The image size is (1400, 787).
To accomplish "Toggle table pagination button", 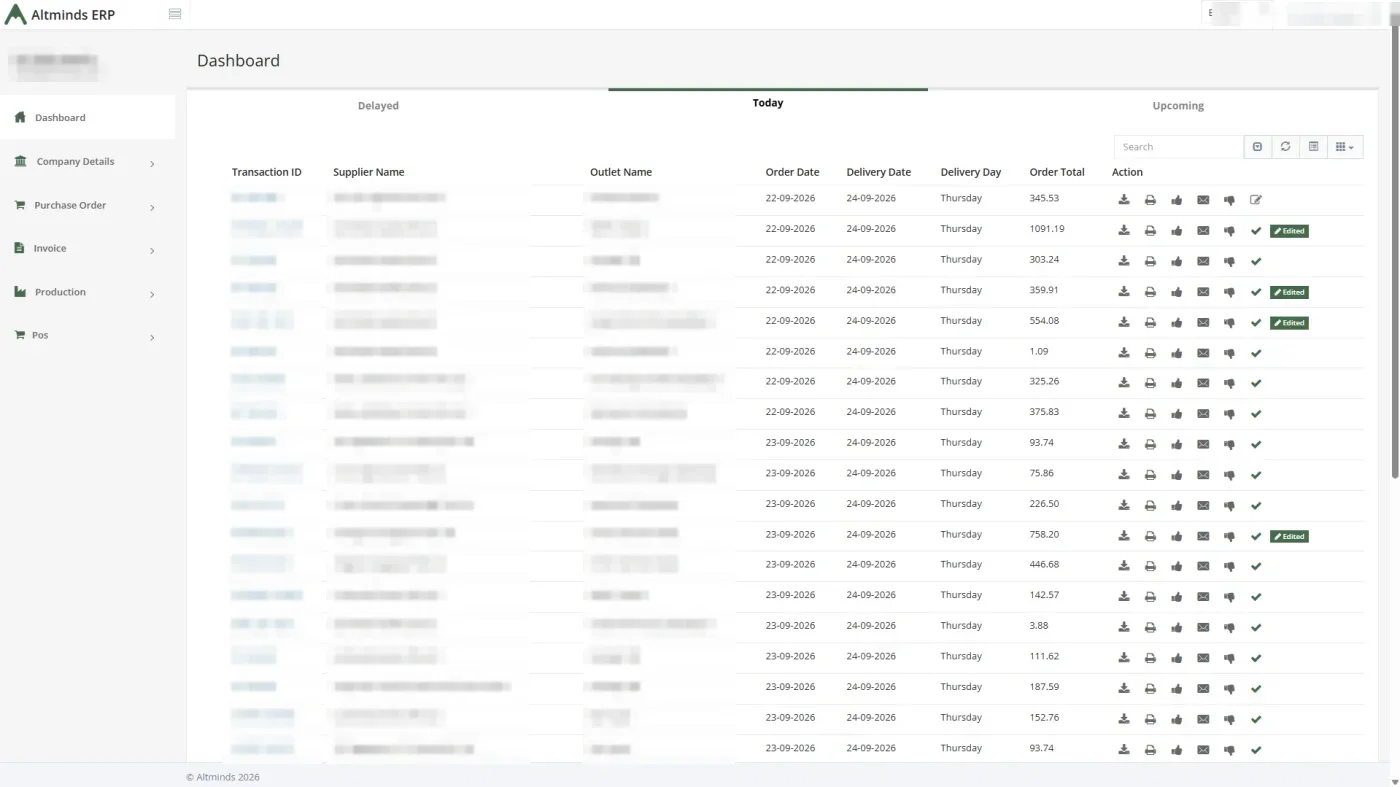I will [1257, 147].
